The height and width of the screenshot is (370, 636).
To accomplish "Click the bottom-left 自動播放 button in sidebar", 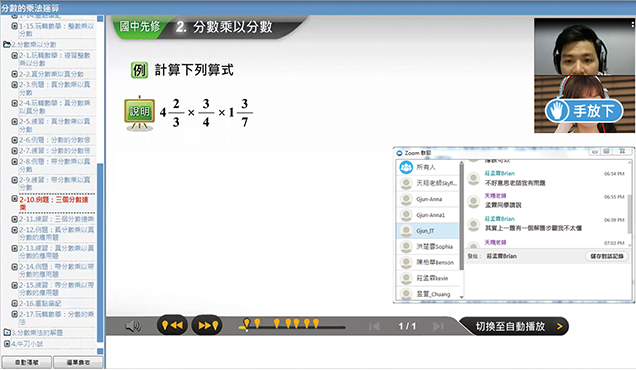I will [x=27, y=362].
